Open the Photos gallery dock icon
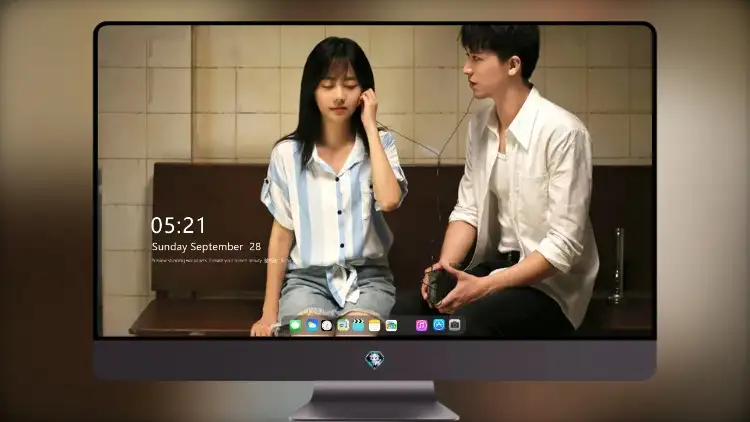Image resolution: width=750 pixels, height=422 pixels. coord(391,326)
